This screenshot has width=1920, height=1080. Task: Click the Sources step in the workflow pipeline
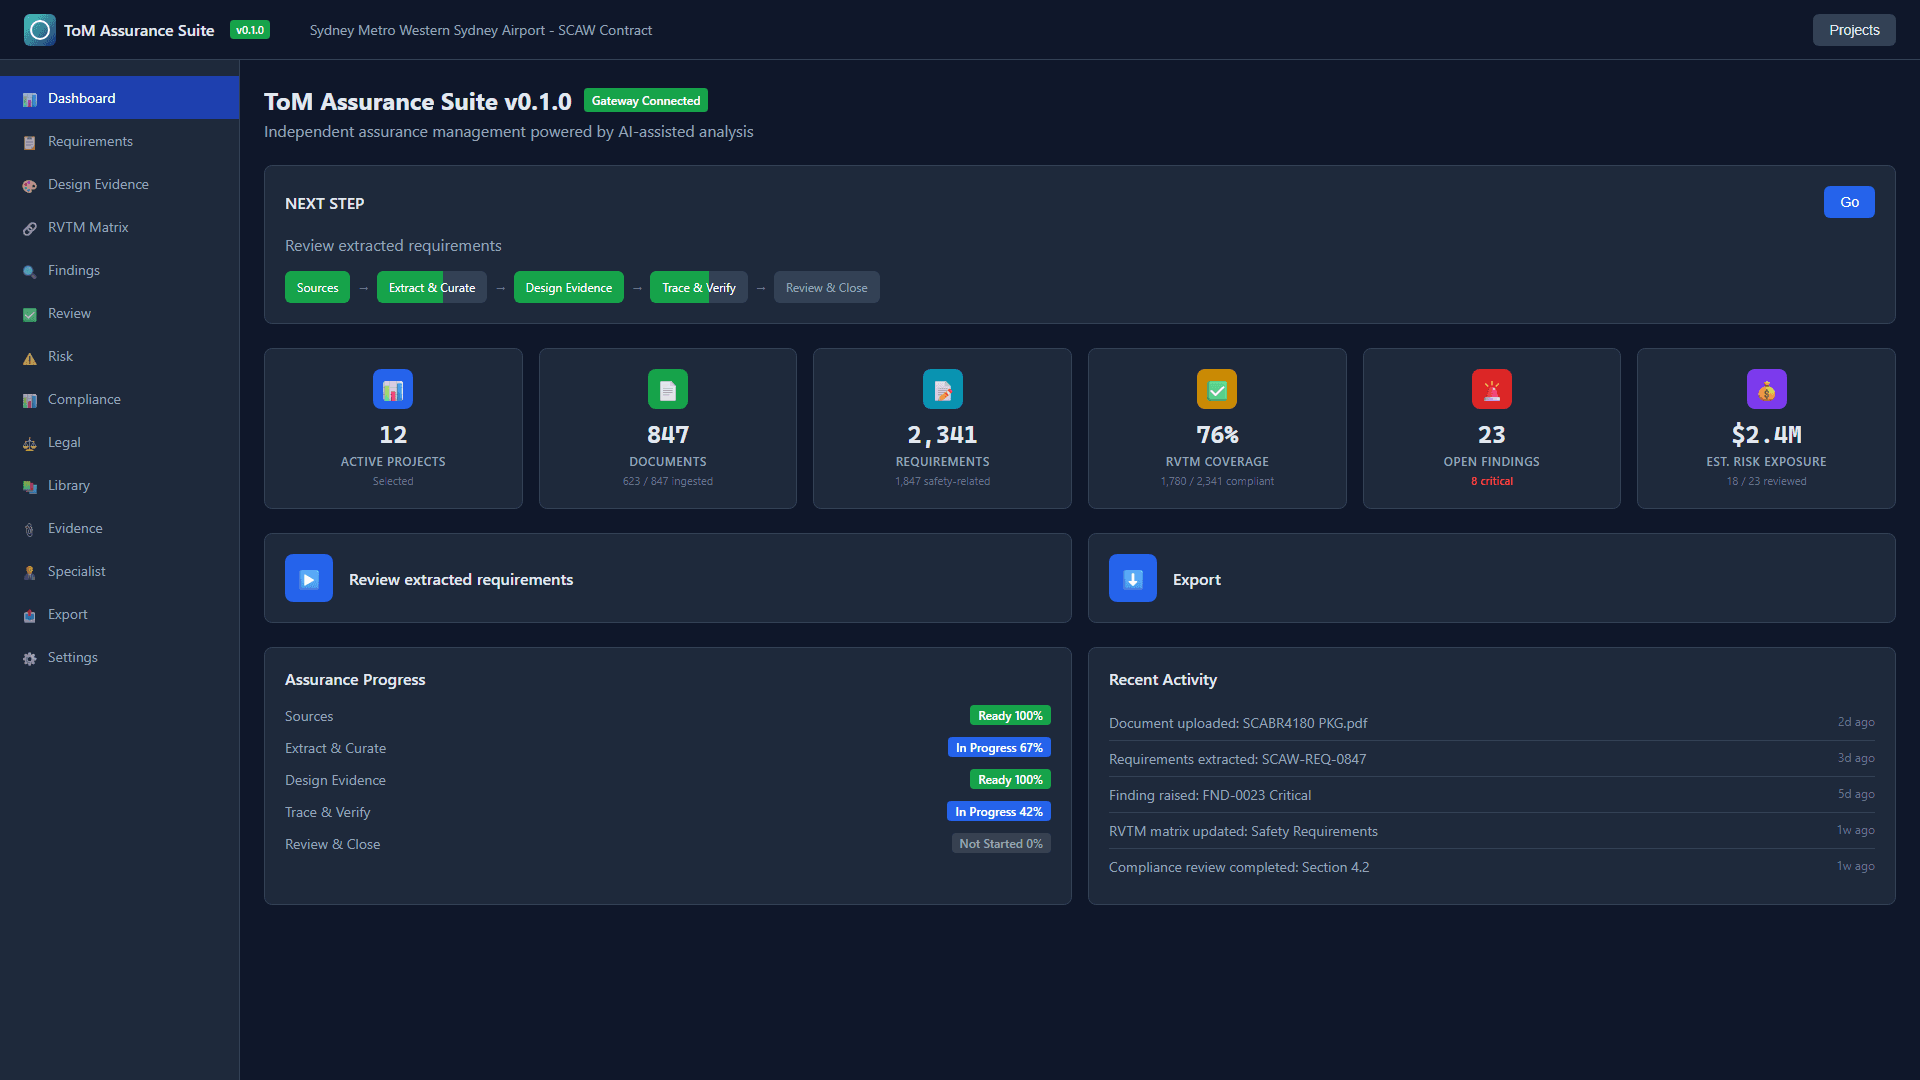(x=317, y=287)
